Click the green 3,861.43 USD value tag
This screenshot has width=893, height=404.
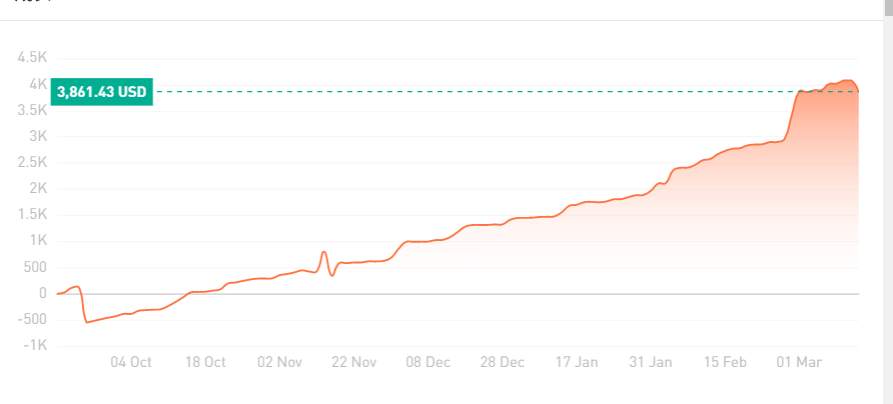coord(102,92)
